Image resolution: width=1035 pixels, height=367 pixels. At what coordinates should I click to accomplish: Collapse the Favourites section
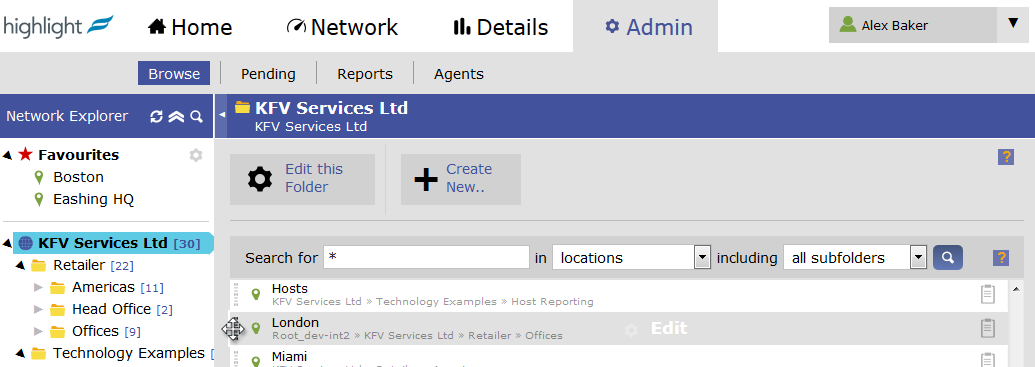(x=8, y=155)
